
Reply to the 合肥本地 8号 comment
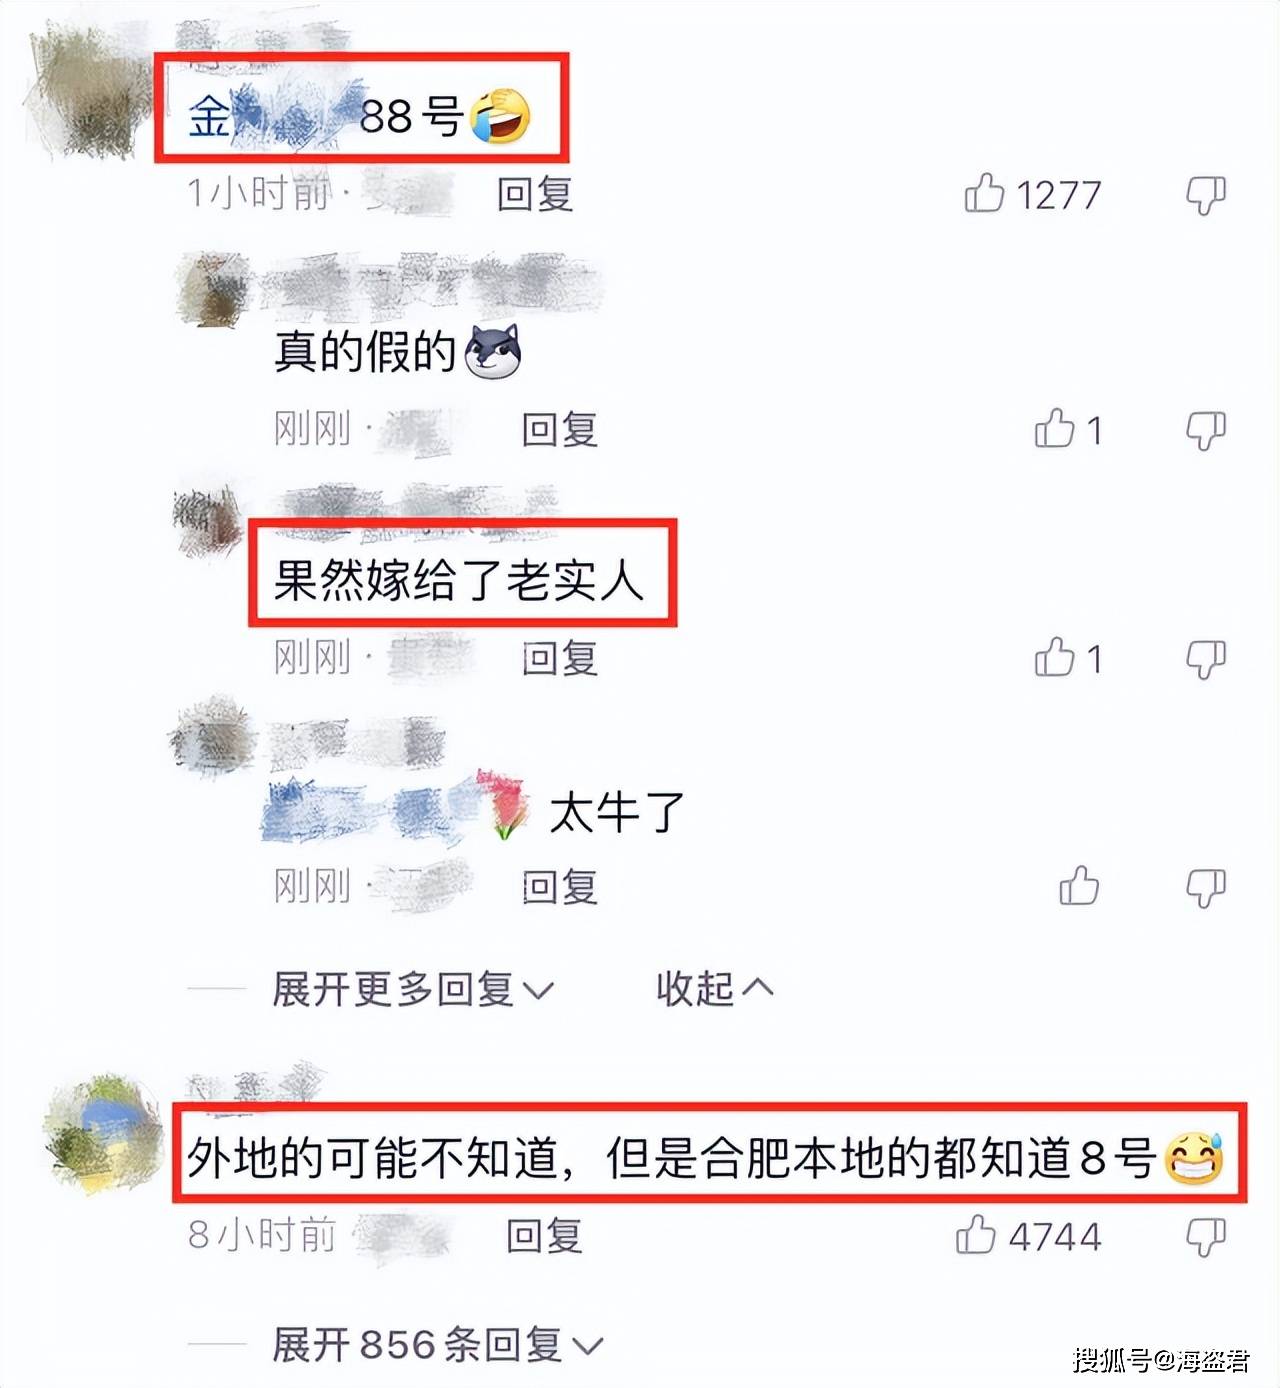[x=544, y=1237]
